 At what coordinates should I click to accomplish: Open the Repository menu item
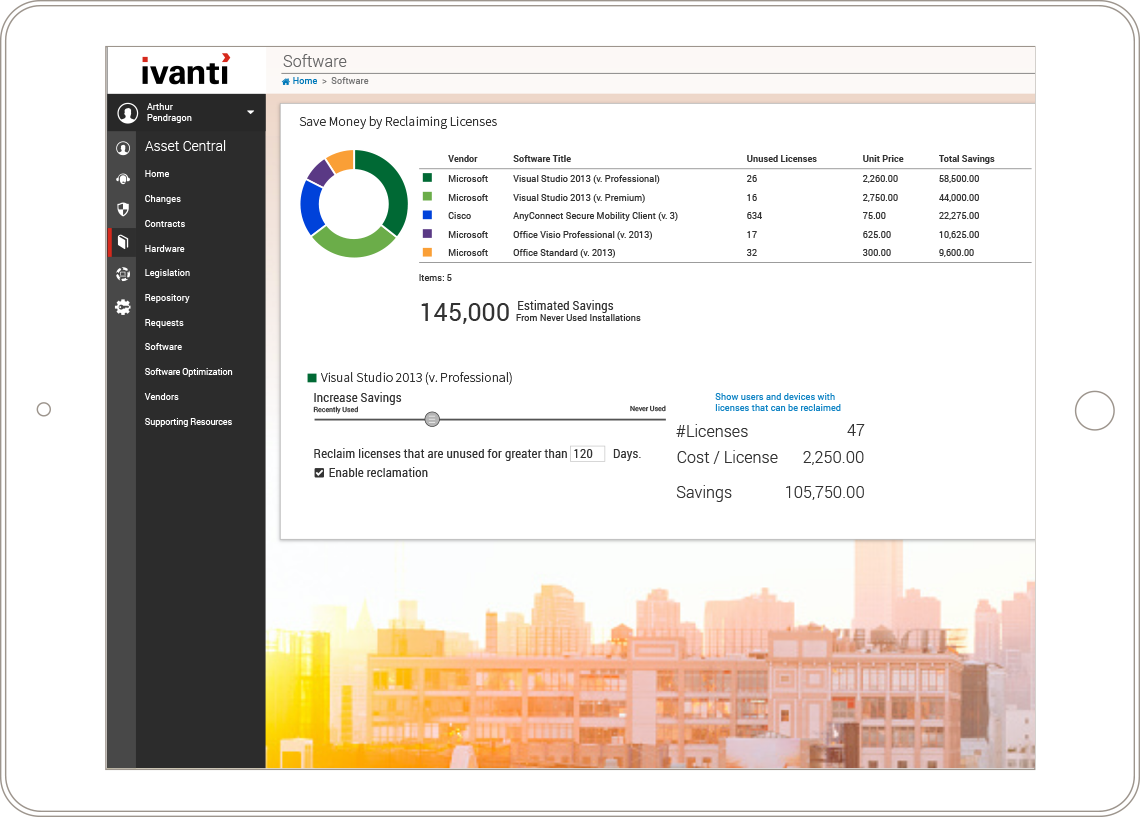pos(166,297)
